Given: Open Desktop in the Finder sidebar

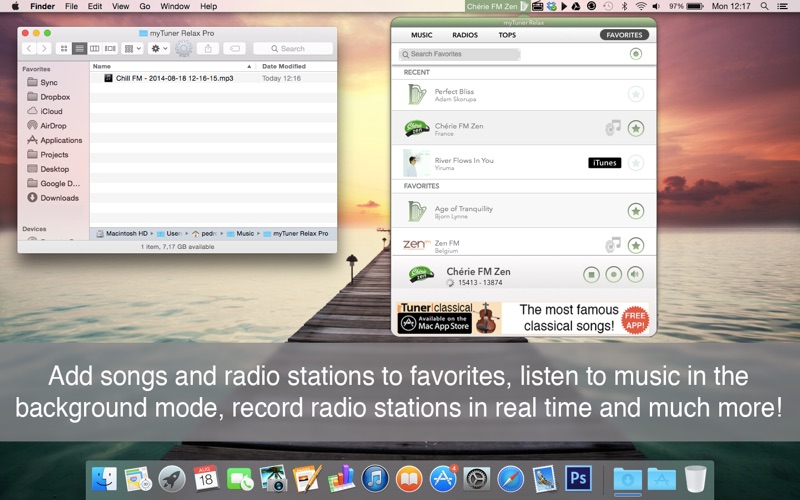Looking at the screenshot, I should click(48, 169).
